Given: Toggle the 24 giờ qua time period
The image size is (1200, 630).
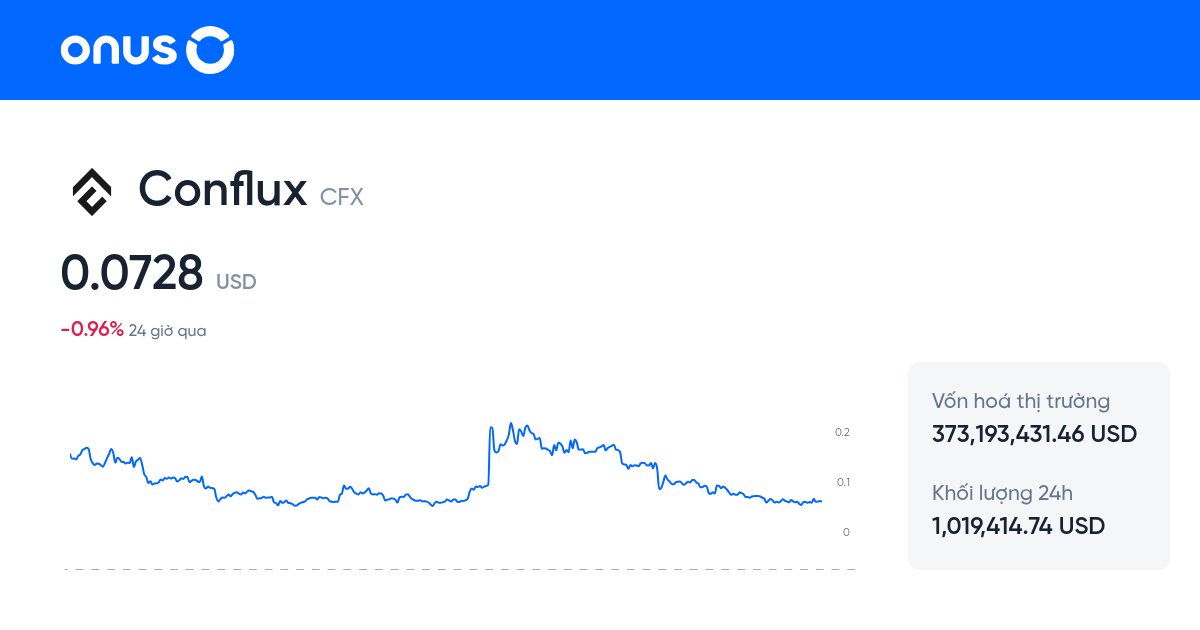Looking at the screenshot, I should point(165,330).
